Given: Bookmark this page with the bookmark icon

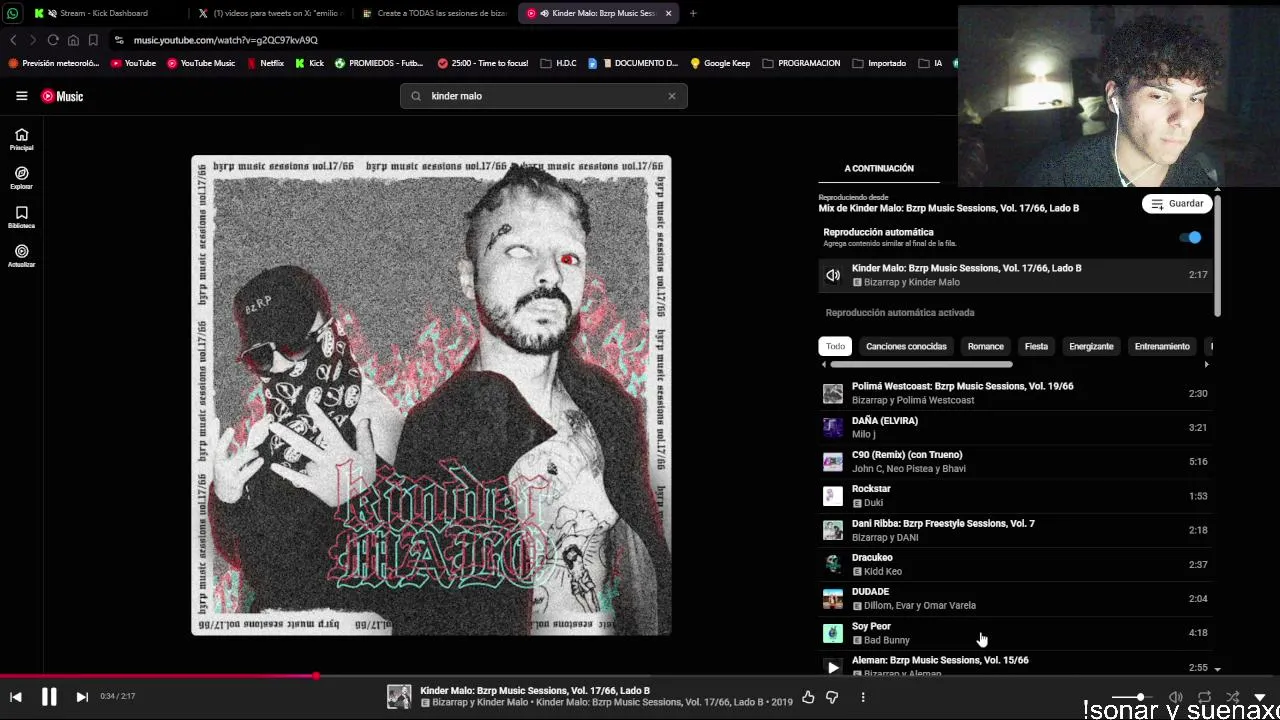Looking at the screenshot, I should pos(93,40).
